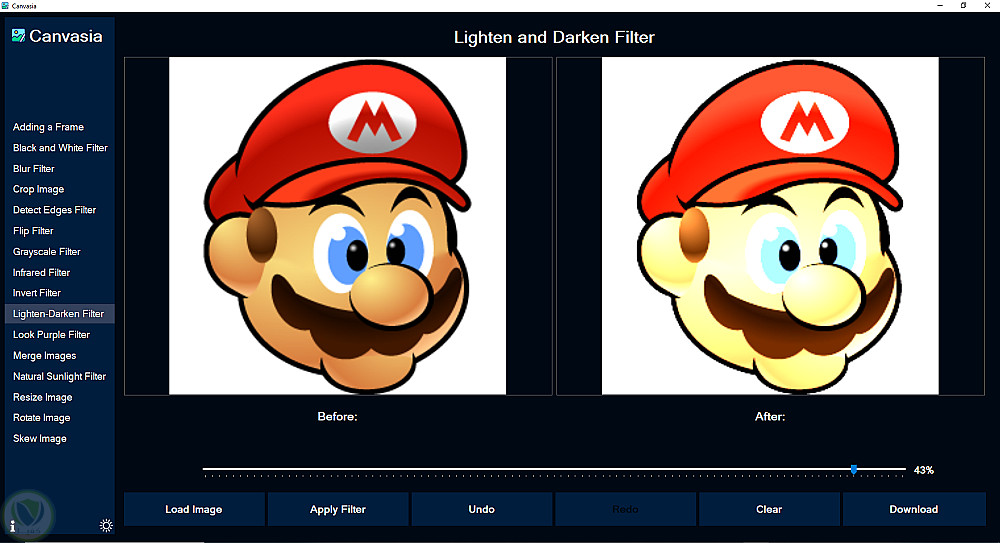Open Infrared Filter

pos(41,272)
